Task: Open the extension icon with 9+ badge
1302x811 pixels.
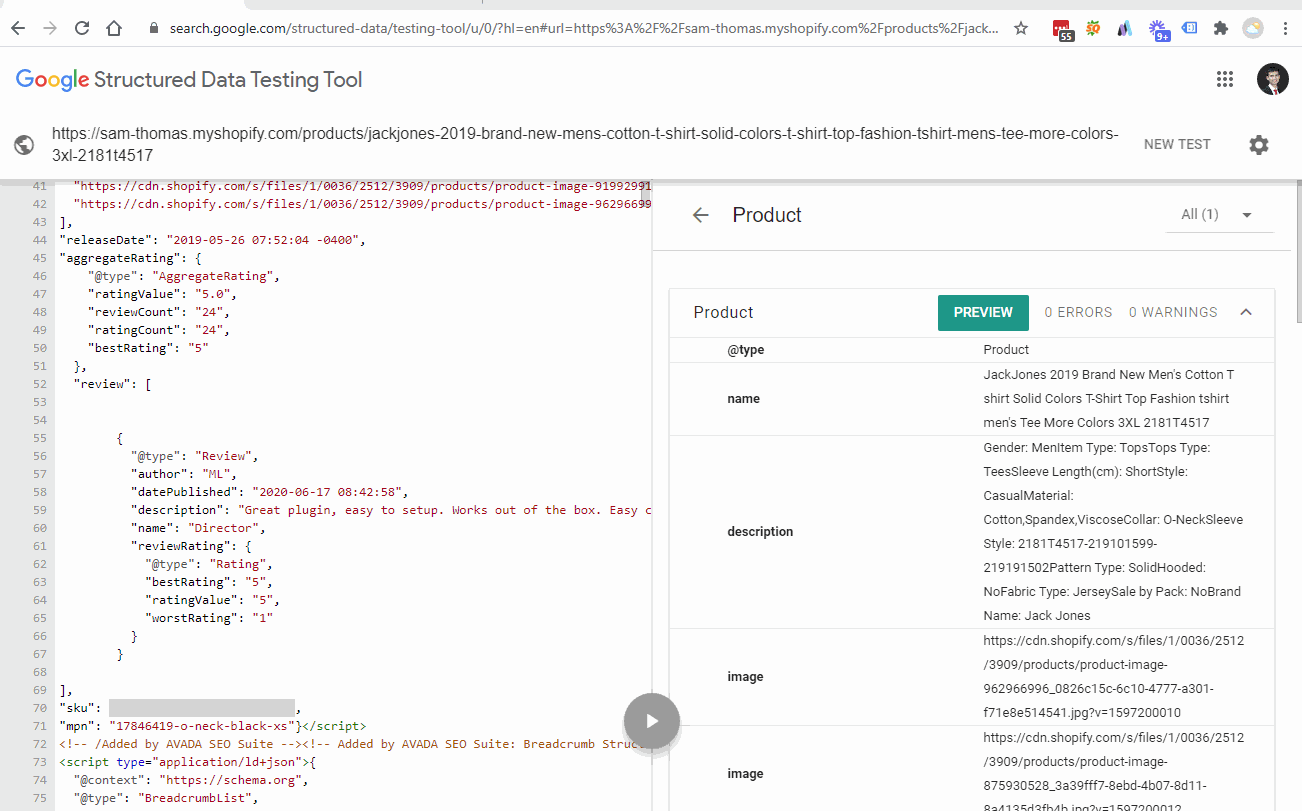Action: pyautogui.click(x=1158, y=30)
